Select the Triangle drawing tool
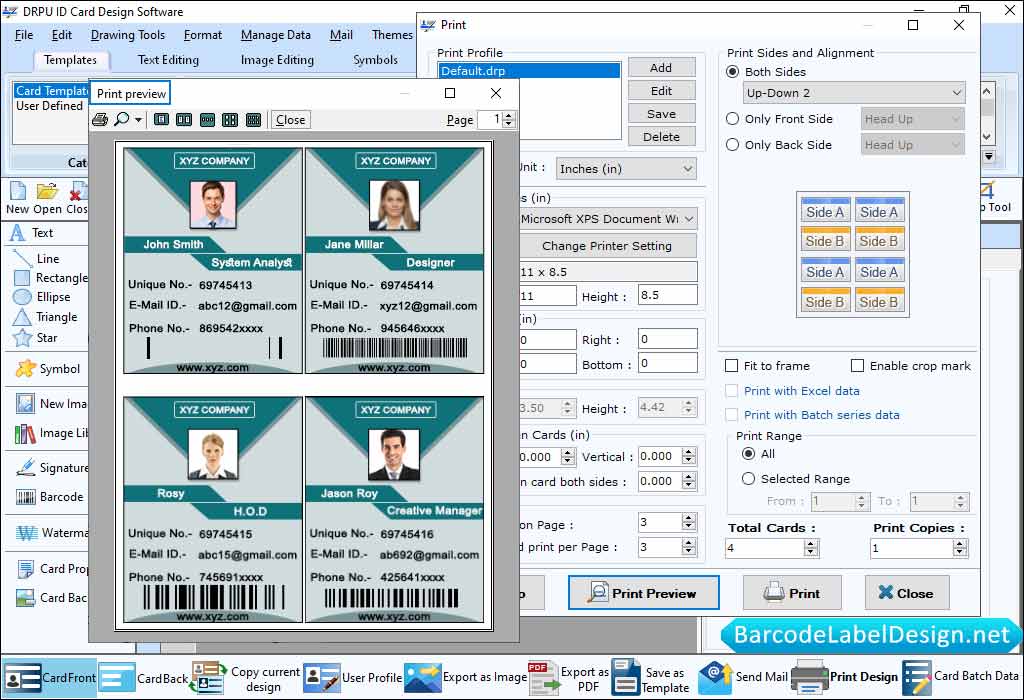 [45, 317]
